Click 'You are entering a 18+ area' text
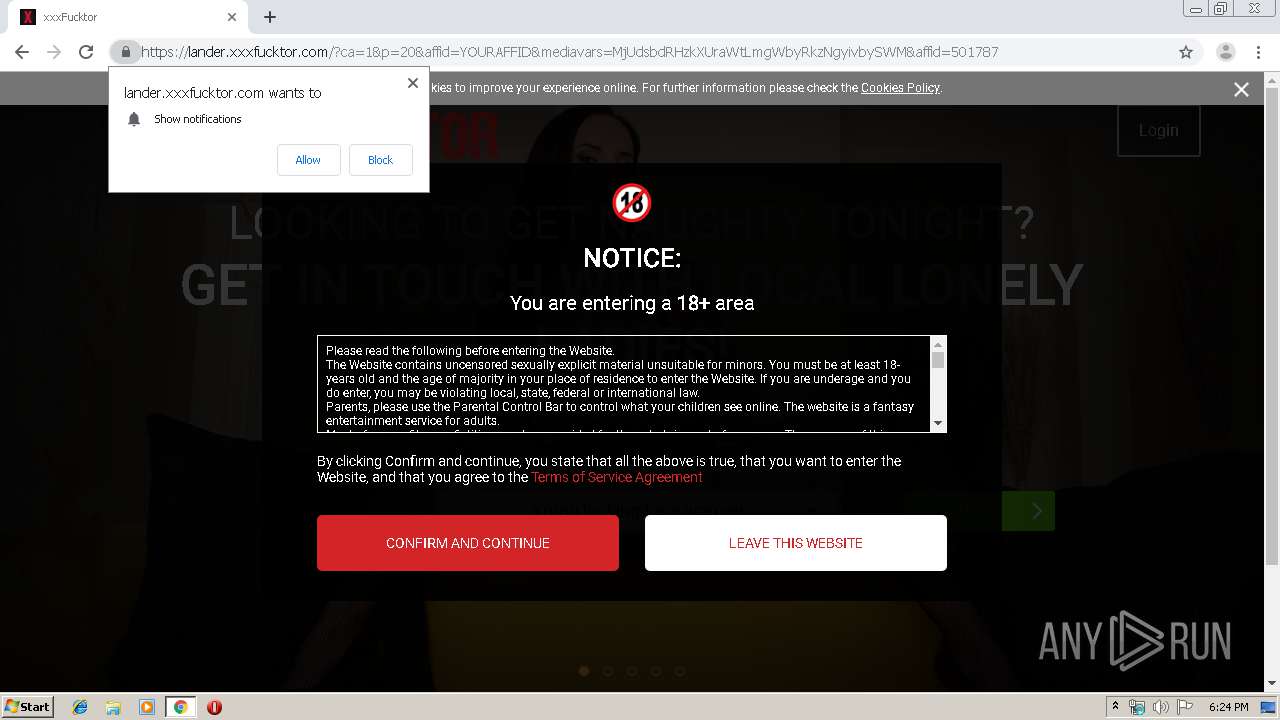1280x720 pixels. 632,303
